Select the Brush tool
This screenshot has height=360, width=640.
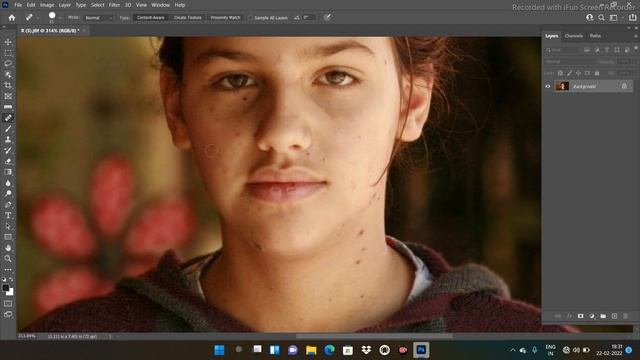tap(8, 129)
